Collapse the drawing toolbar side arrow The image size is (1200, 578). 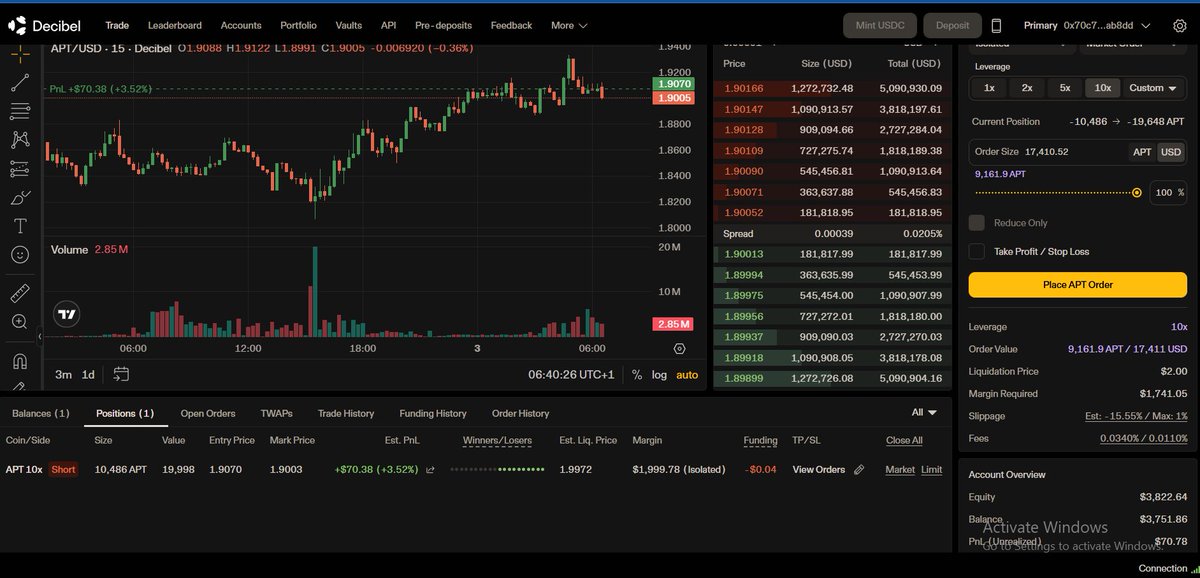(x=42, y=336)
